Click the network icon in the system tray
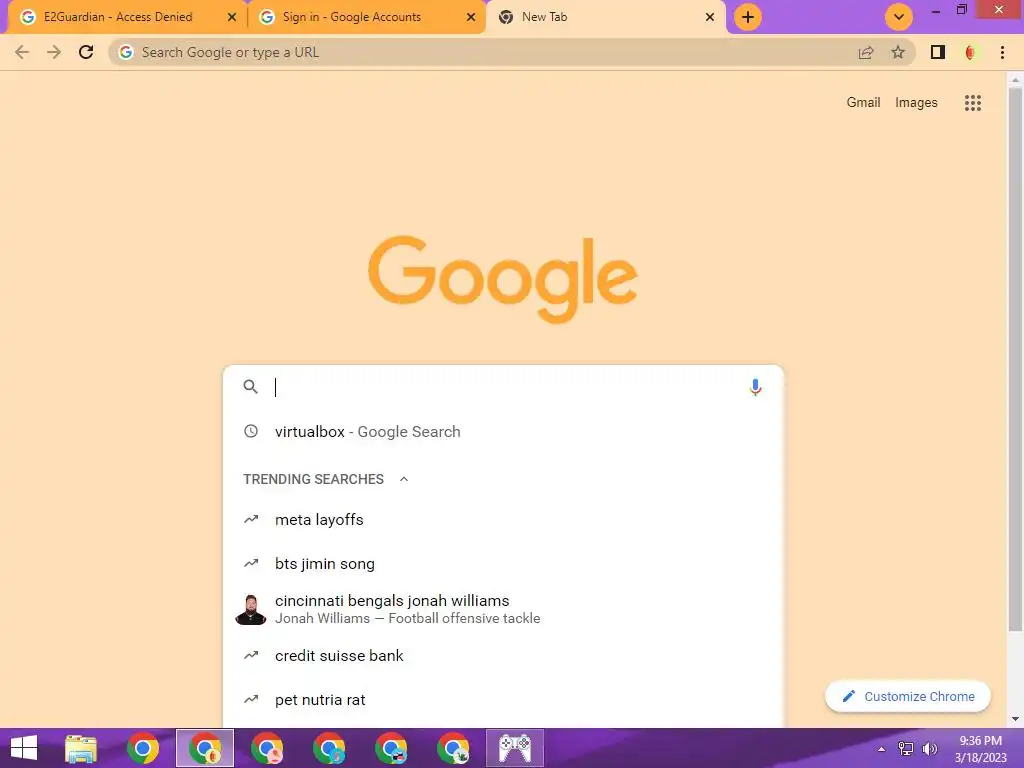This screenshot has width=1024, height=768. [x=906, y=749]
